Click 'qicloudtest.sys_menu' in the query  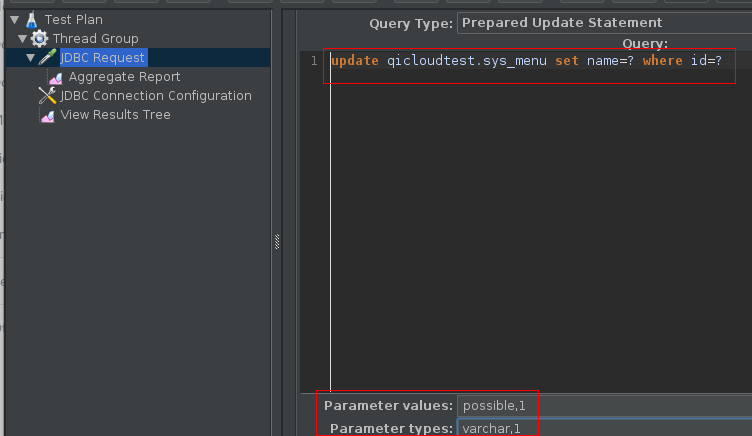point(467,61)
